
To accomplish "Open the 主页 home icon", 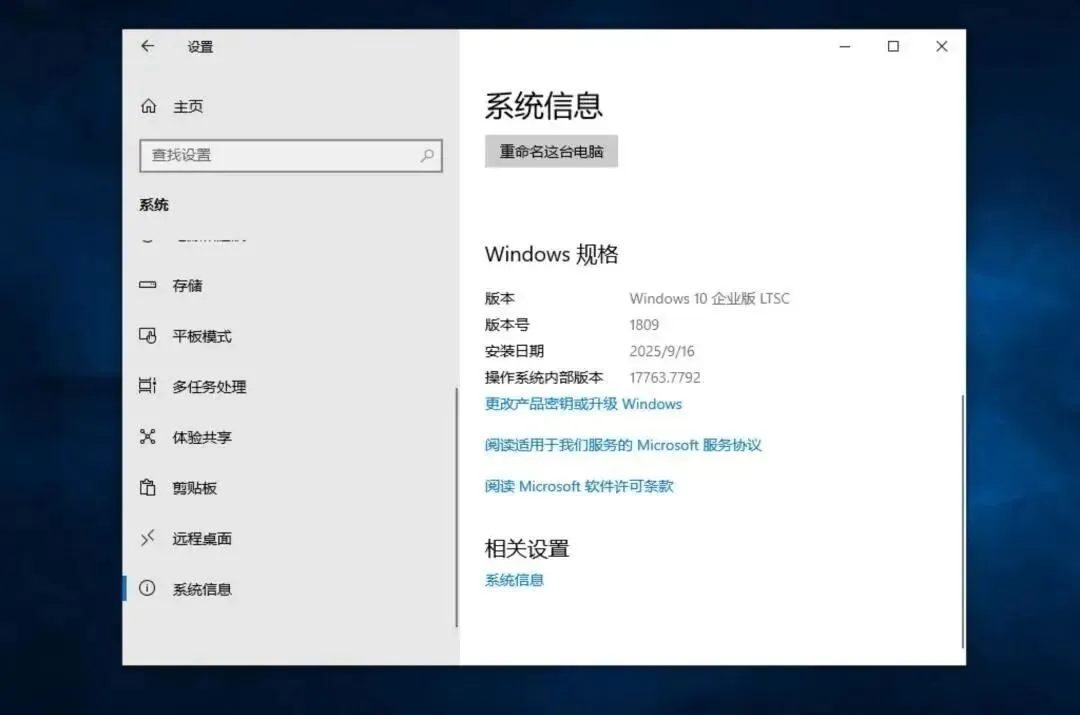I will (148, 106).
